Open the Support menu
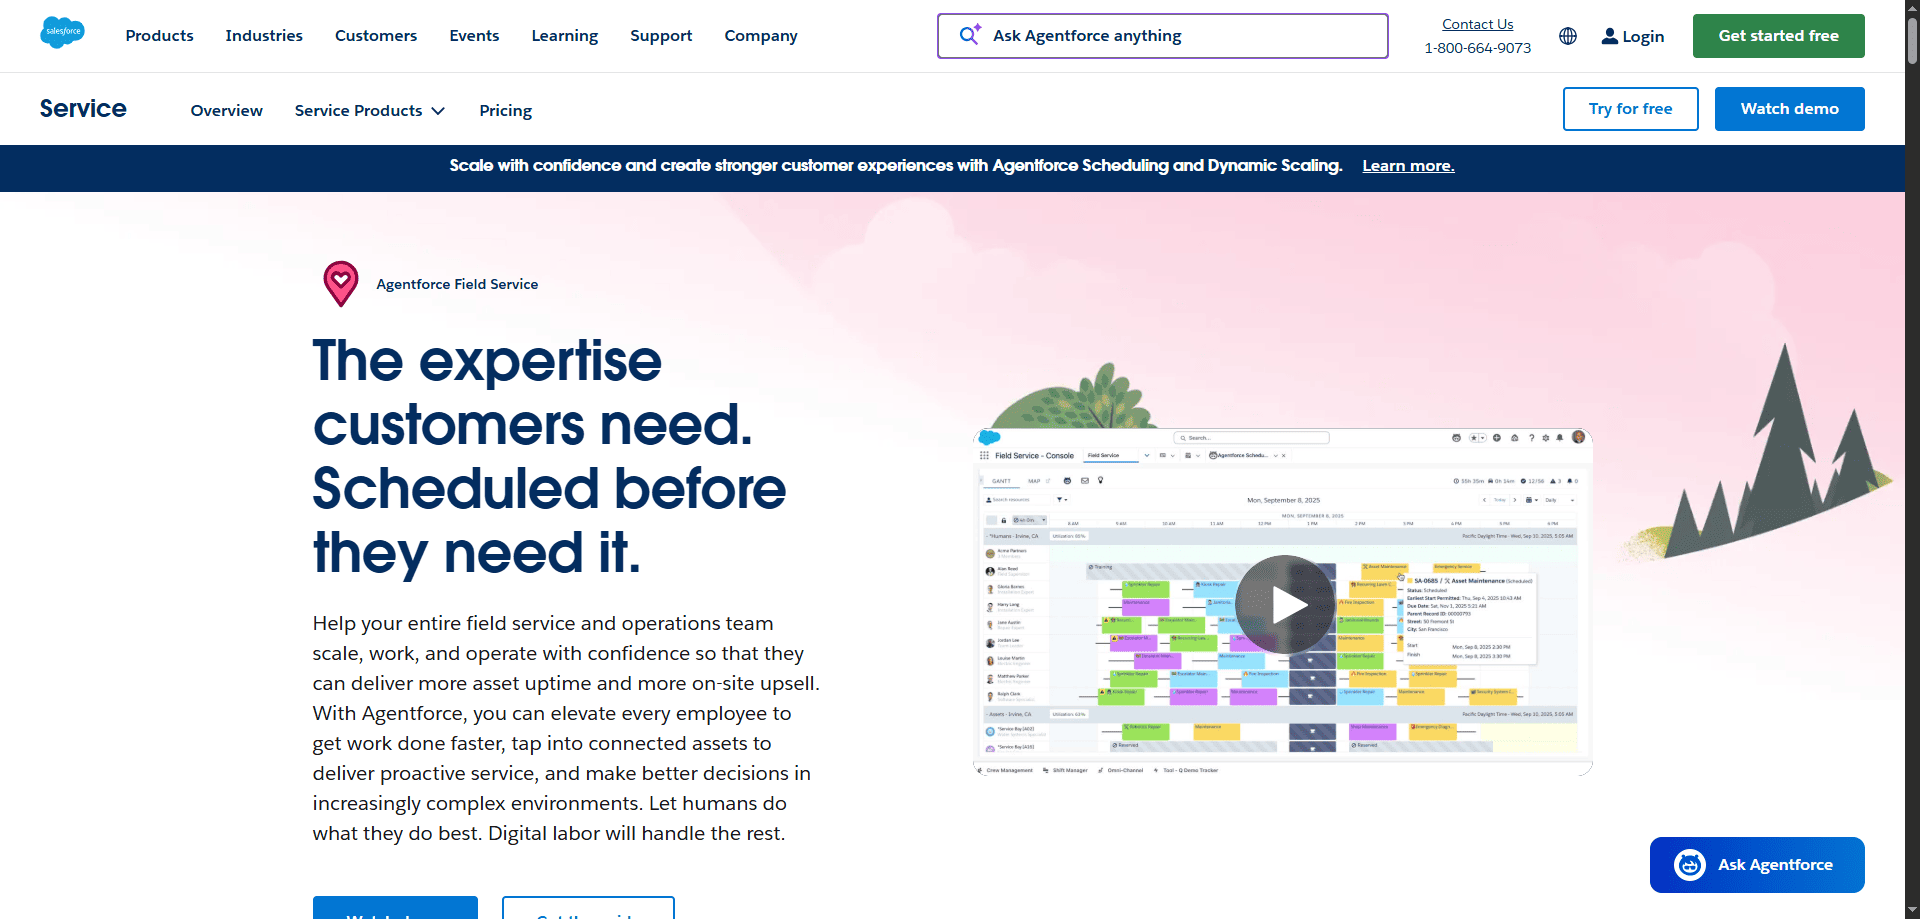This screenshot has height=919, width=1920. click(661, 36)
